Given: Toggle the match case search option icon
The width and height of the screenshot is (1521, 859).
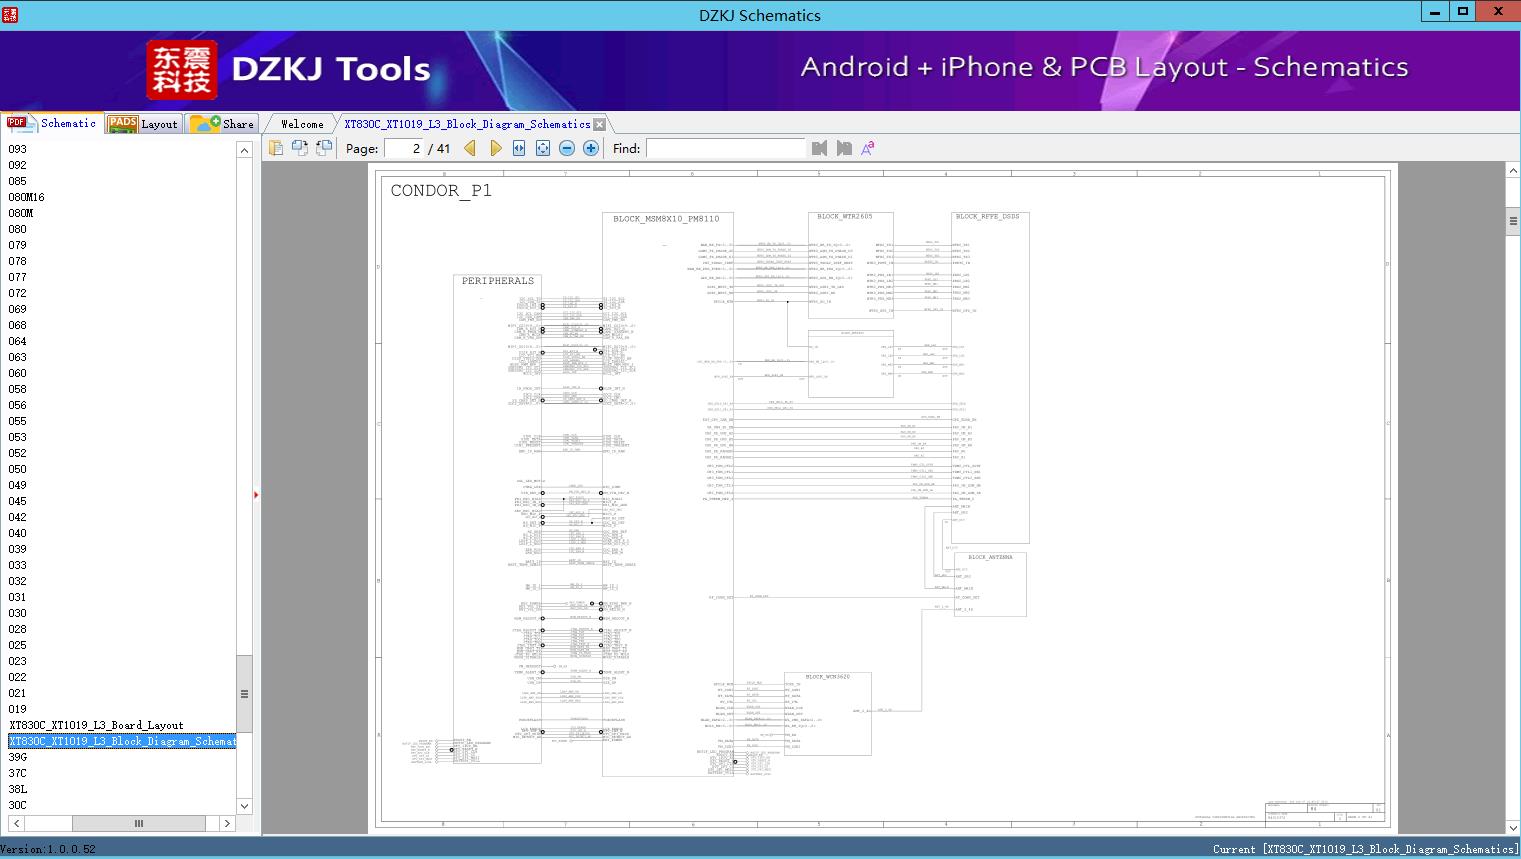Looking at the screenshot, I should [868, 148].
